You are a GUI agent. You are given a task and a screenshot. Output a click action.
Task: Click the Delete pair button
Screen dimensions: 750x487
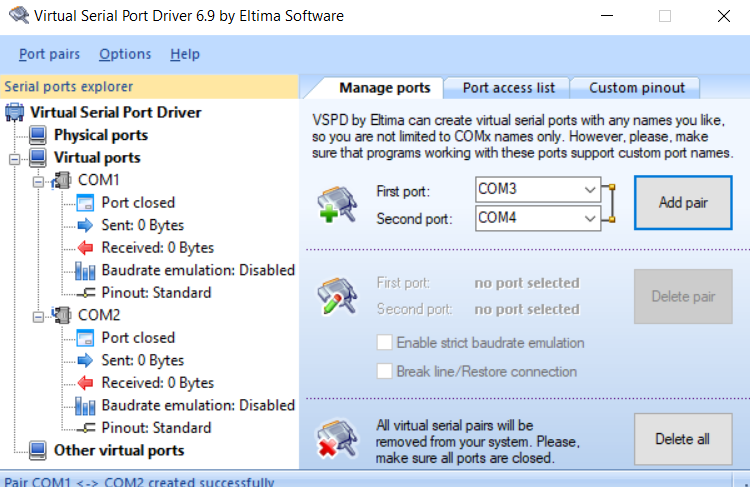(683, 296)
